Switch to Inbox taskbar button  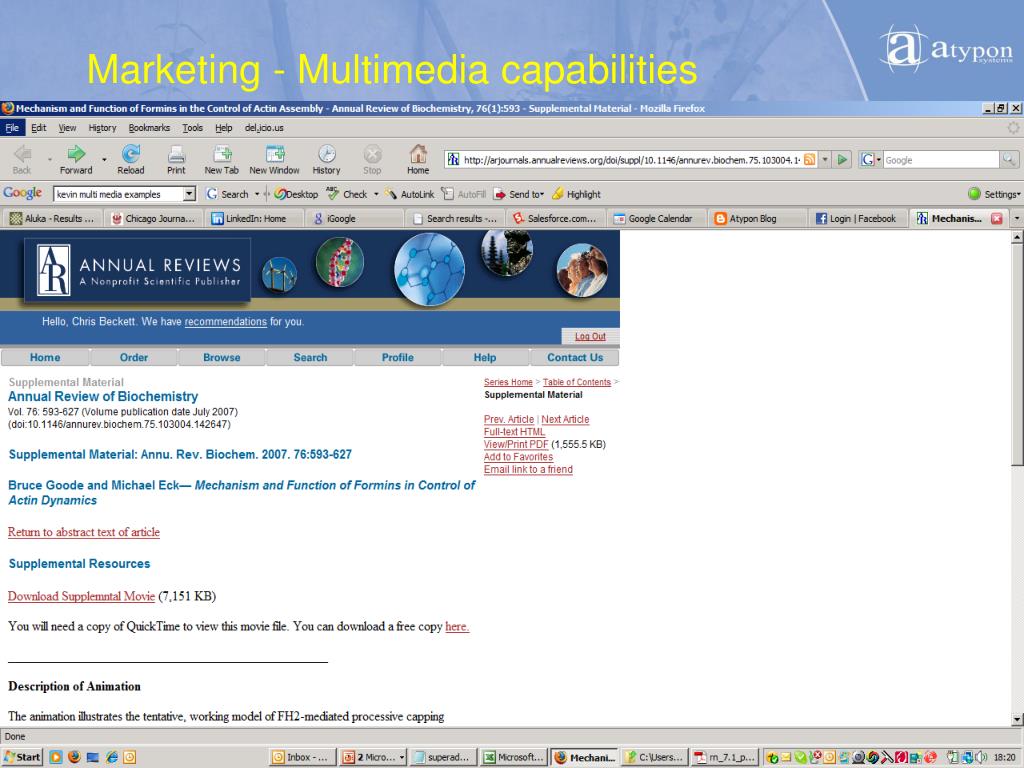pyautogui.click(x=303, y=757)
